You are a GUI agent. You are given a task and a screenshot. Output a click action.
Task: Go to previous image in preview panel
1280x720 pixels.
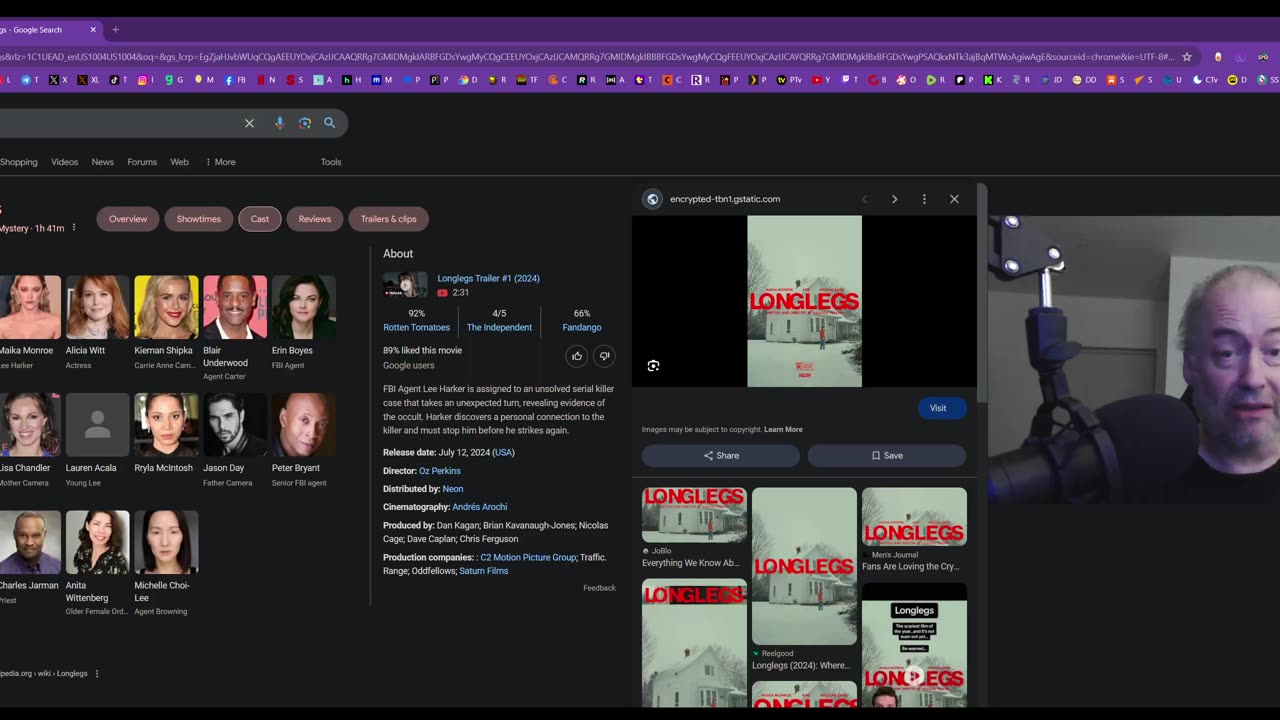pos(865,199)
